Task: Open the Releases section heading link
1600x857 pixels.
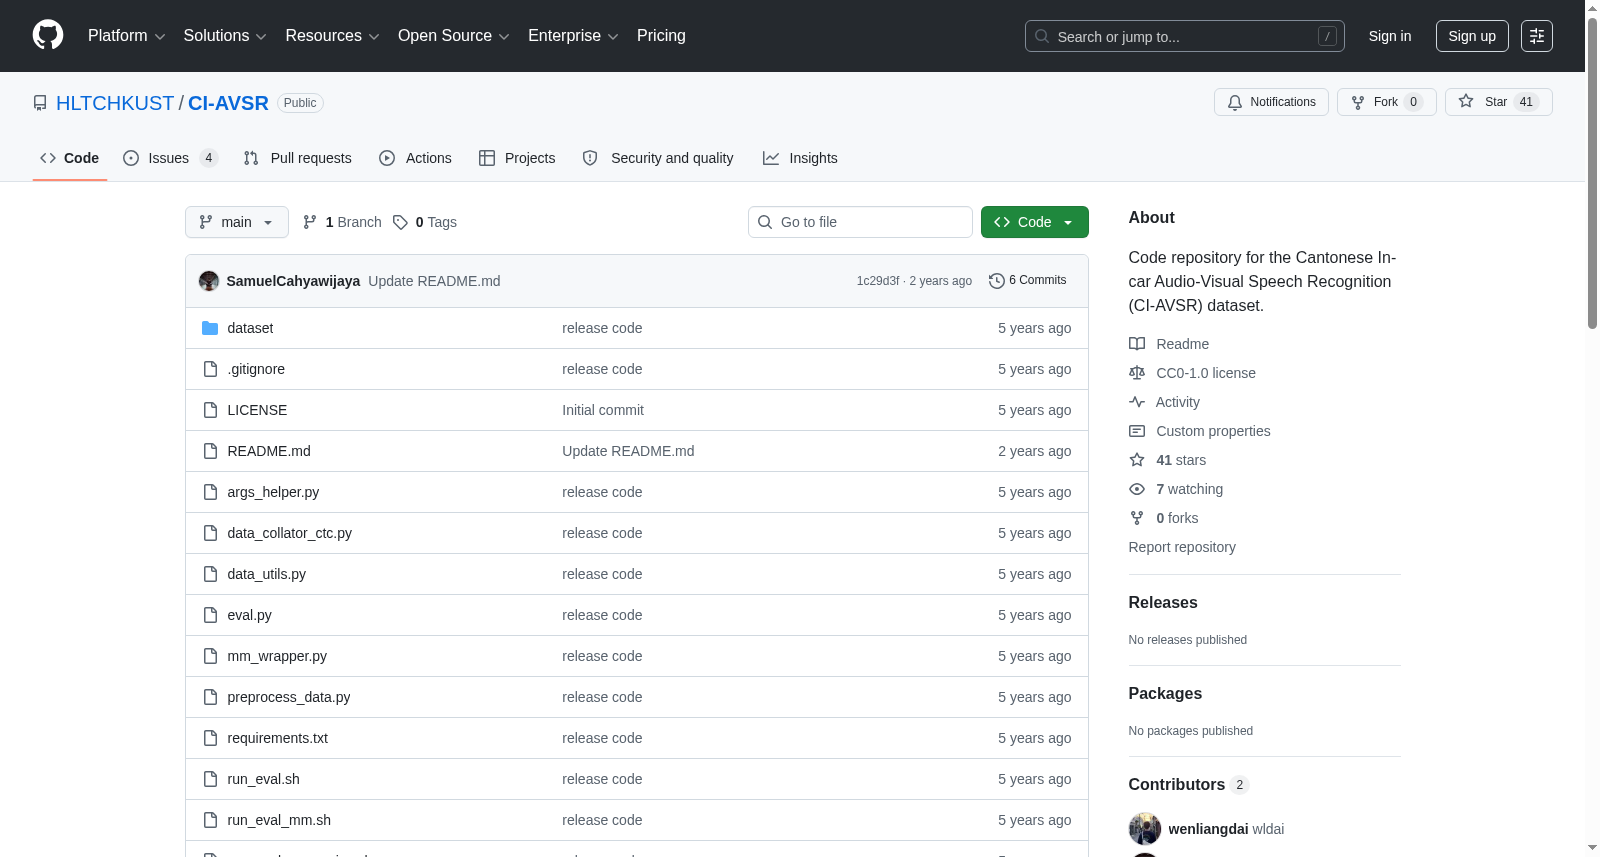Action: [x=1163, y=602]
